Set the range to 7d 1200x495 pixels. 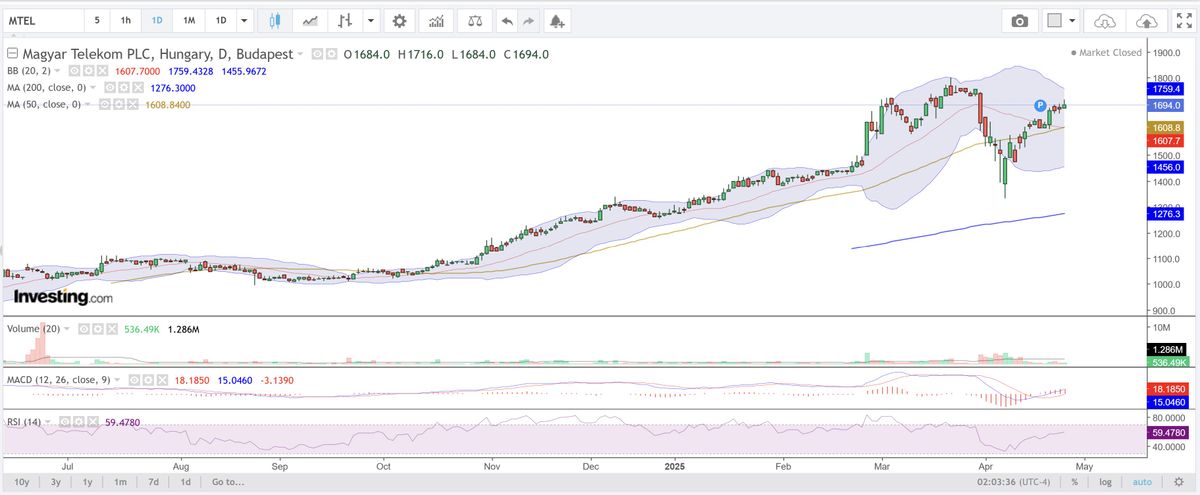153,482
